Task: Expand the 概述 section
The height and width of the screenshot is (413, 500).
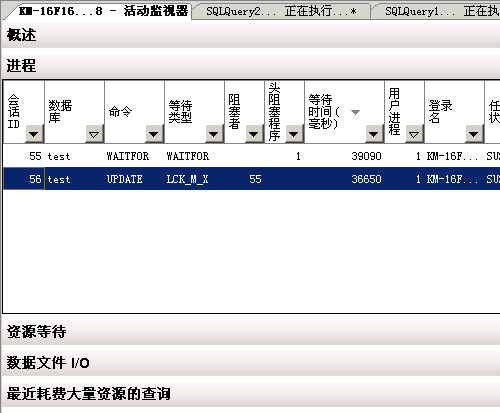Action: click(251, 35)
